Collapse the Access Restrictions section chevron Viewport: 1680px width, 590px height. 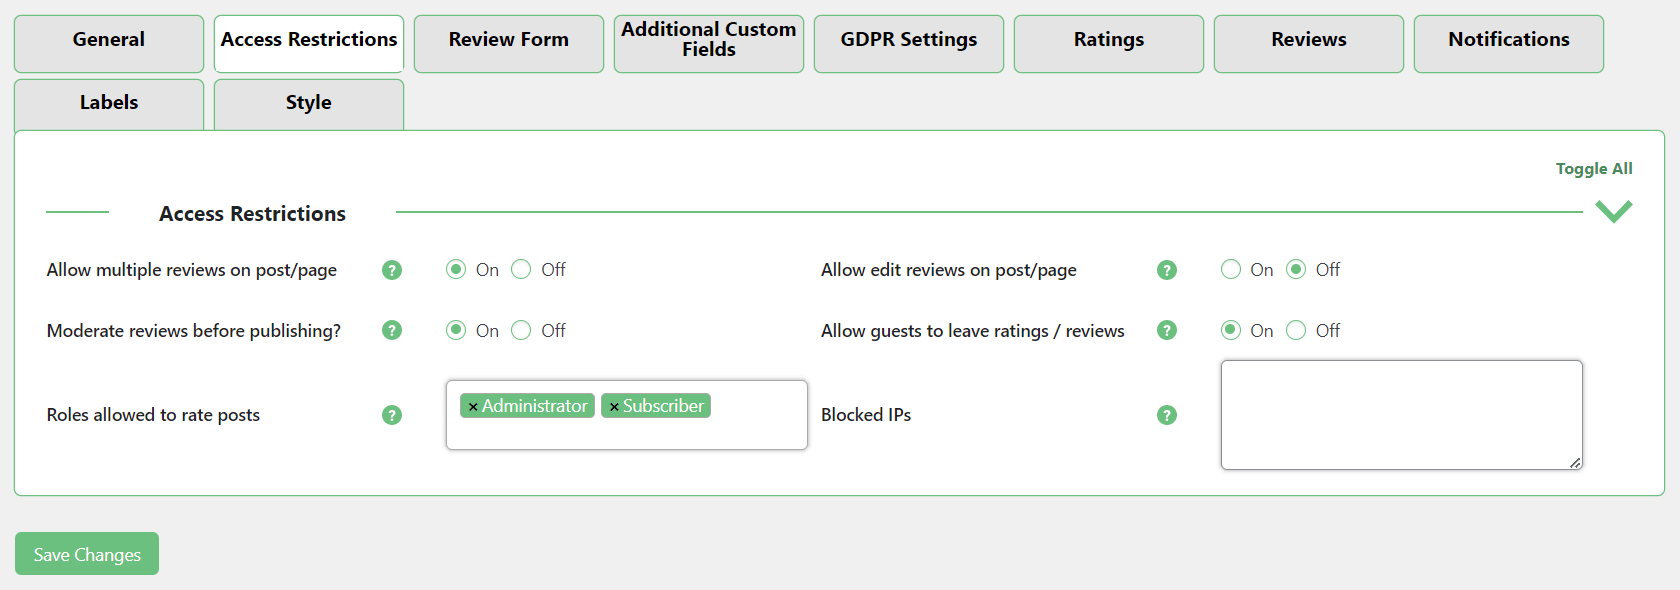point(1613,211)
